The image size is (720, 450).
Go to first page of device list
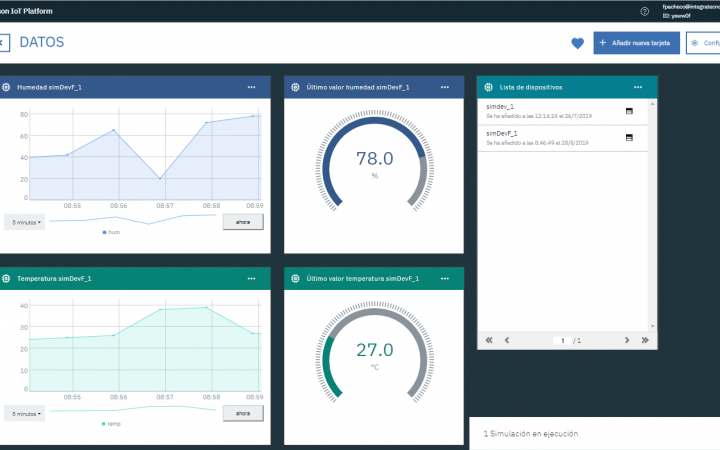(489, 340)
